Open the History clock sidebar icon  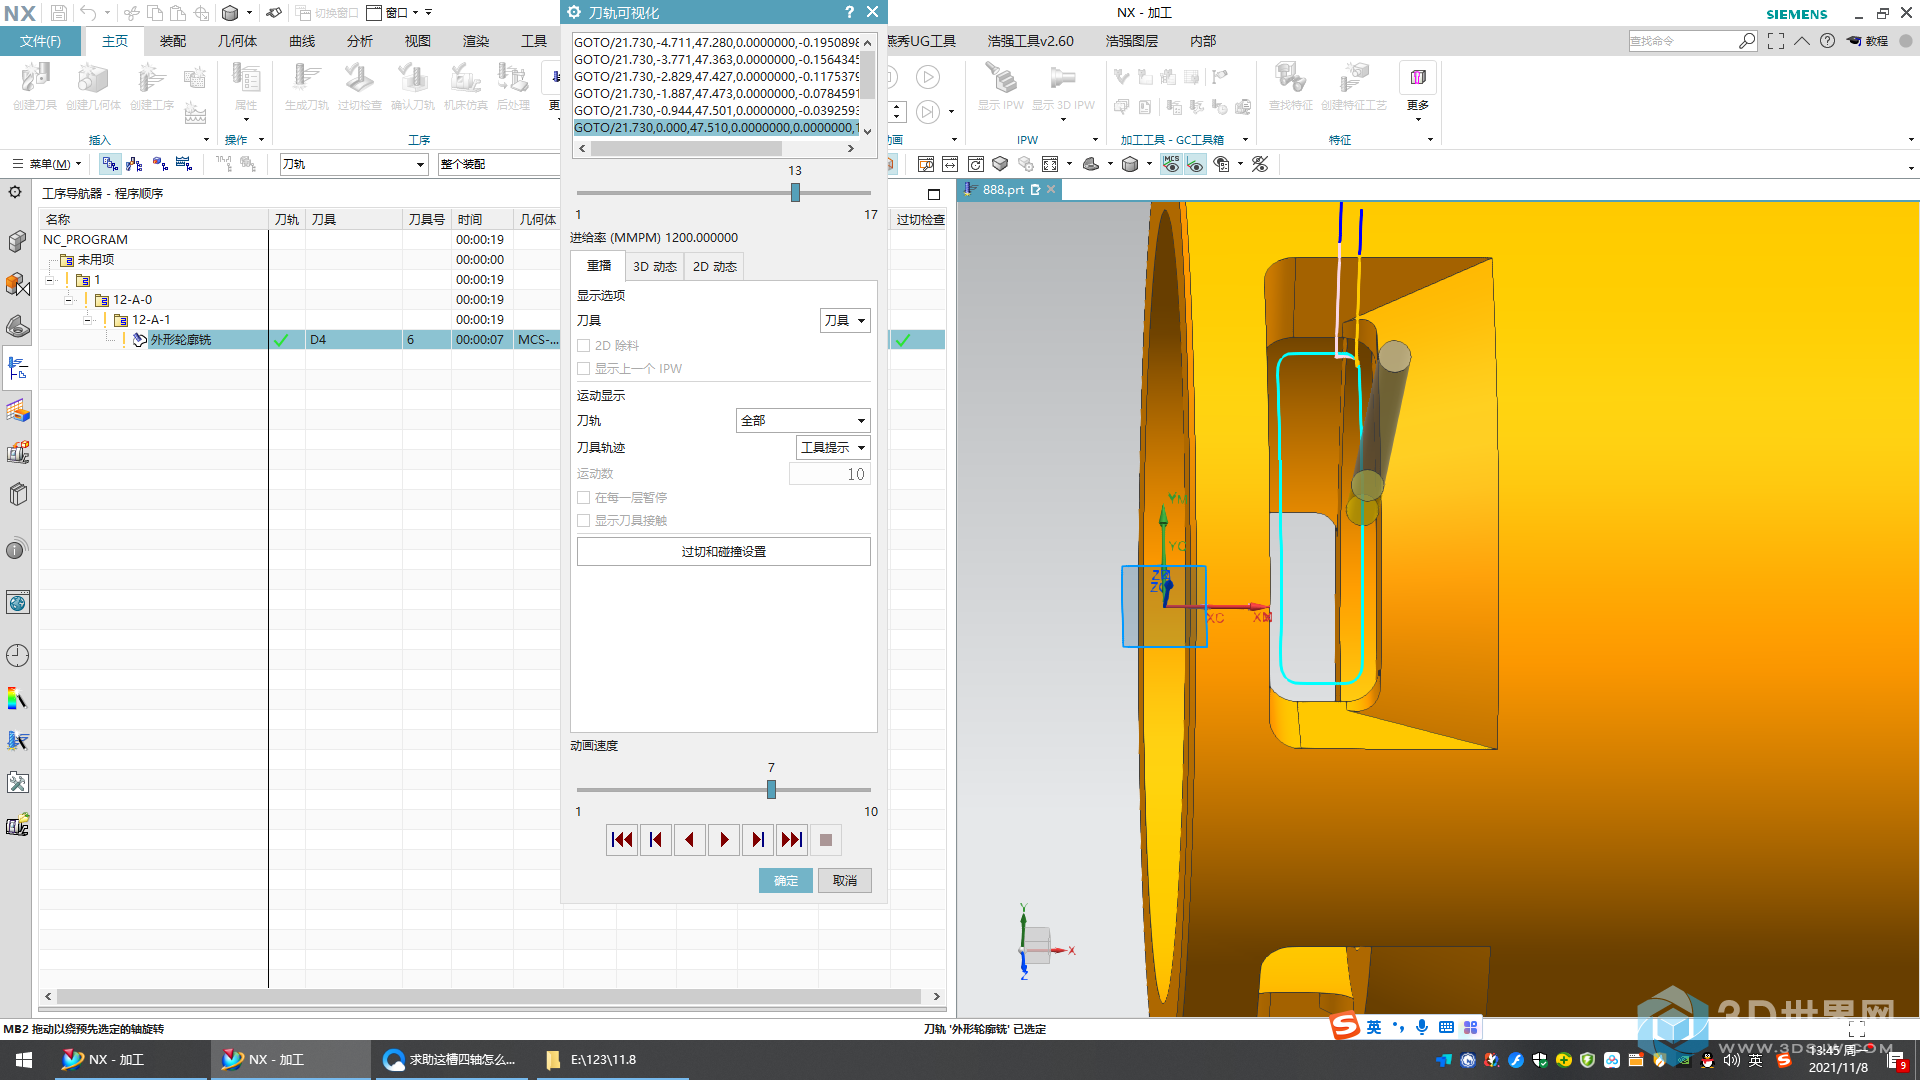(x=18, y=656)
